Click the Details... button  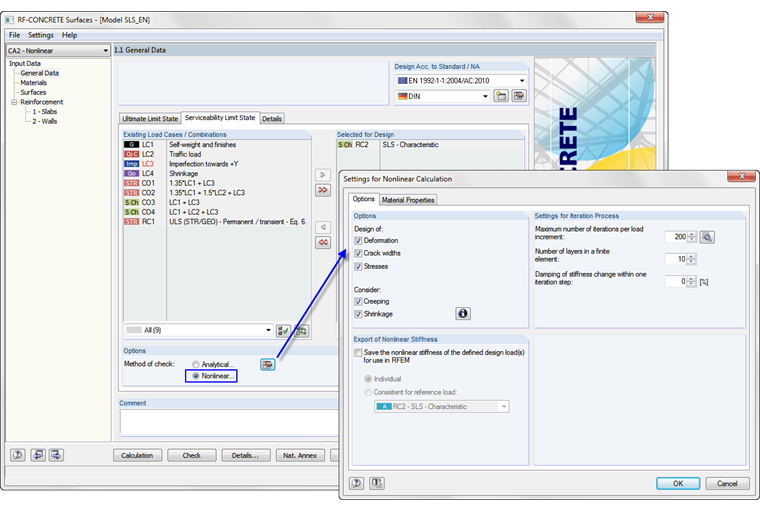(x=245, y=455)
